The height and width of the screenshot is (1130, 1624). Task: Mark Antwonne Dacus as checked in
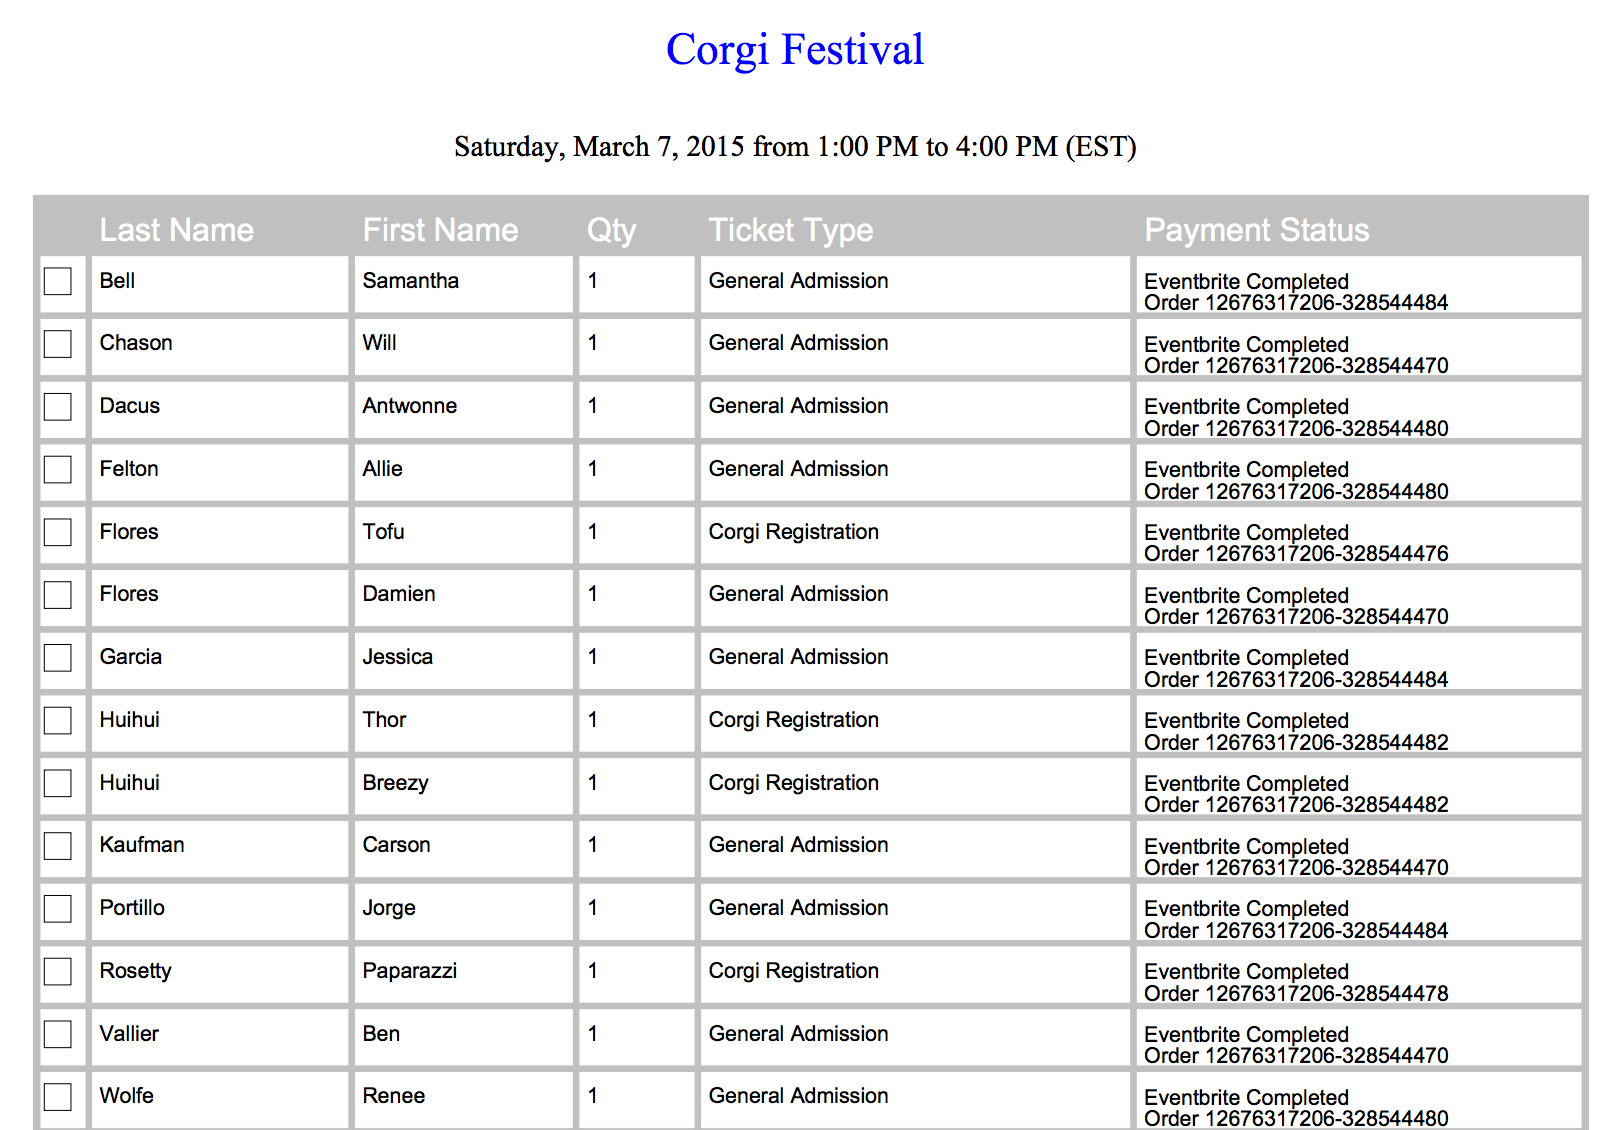click(58, 407)
